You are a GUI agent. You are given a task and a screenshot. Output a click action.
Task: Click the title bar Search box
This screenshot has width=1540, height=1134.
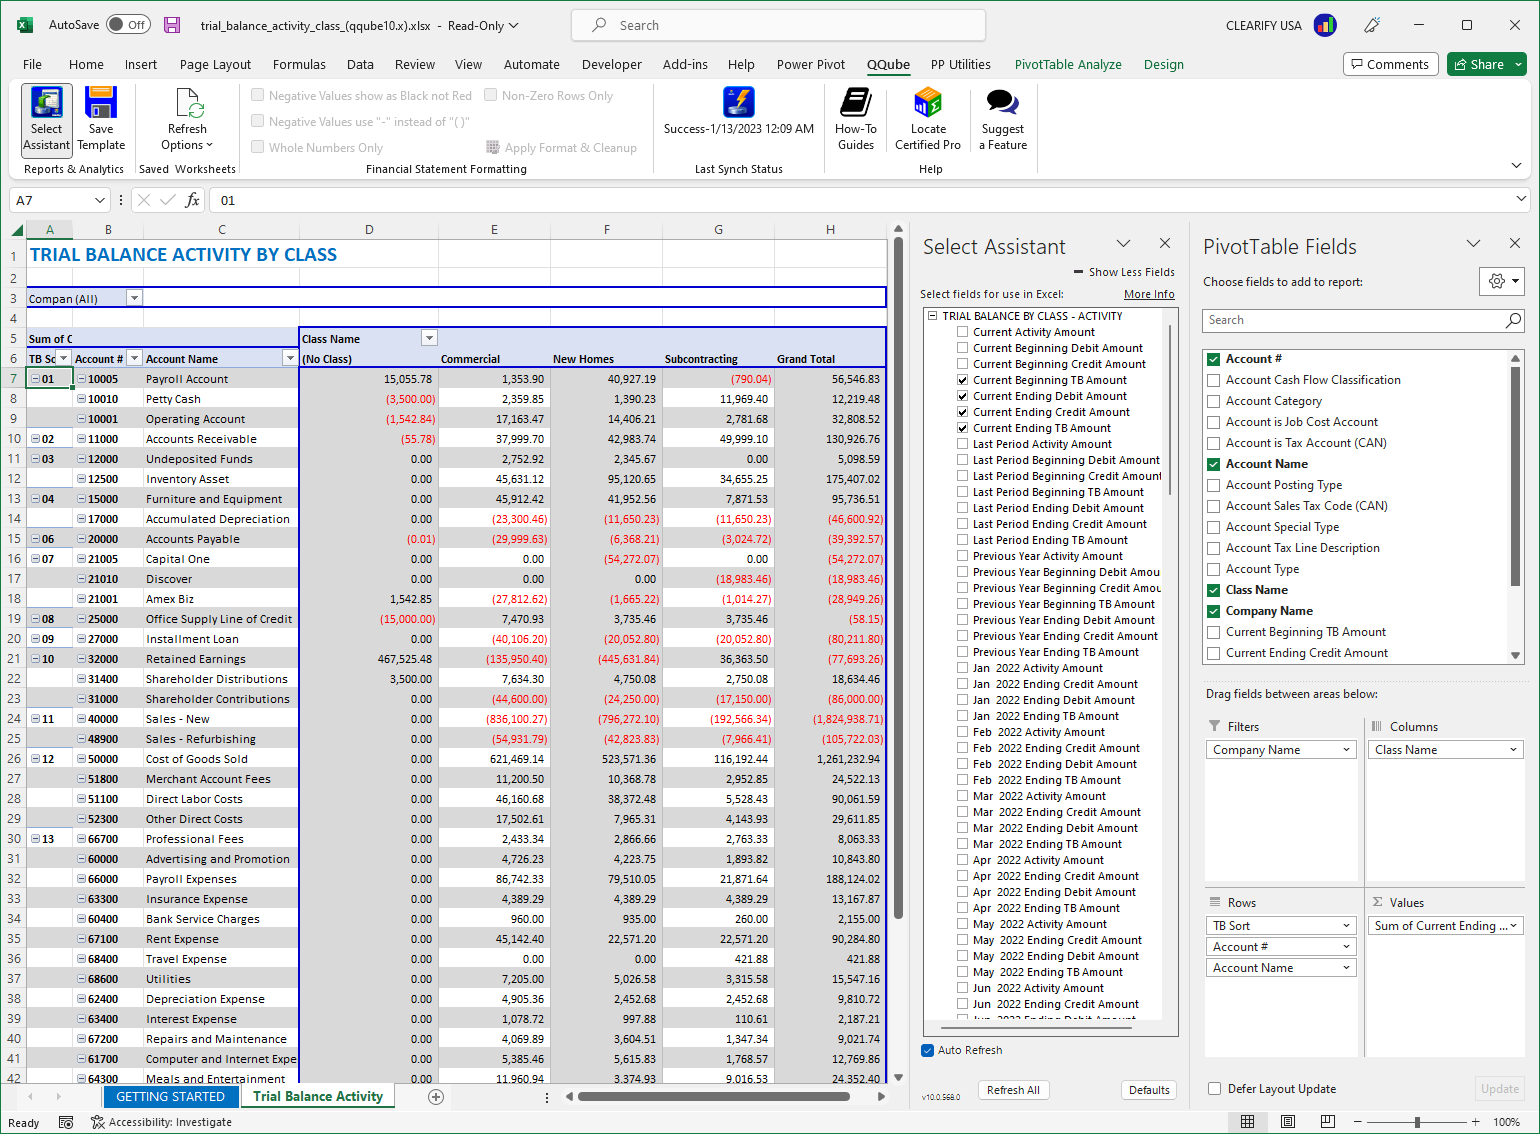click(778, 25)
